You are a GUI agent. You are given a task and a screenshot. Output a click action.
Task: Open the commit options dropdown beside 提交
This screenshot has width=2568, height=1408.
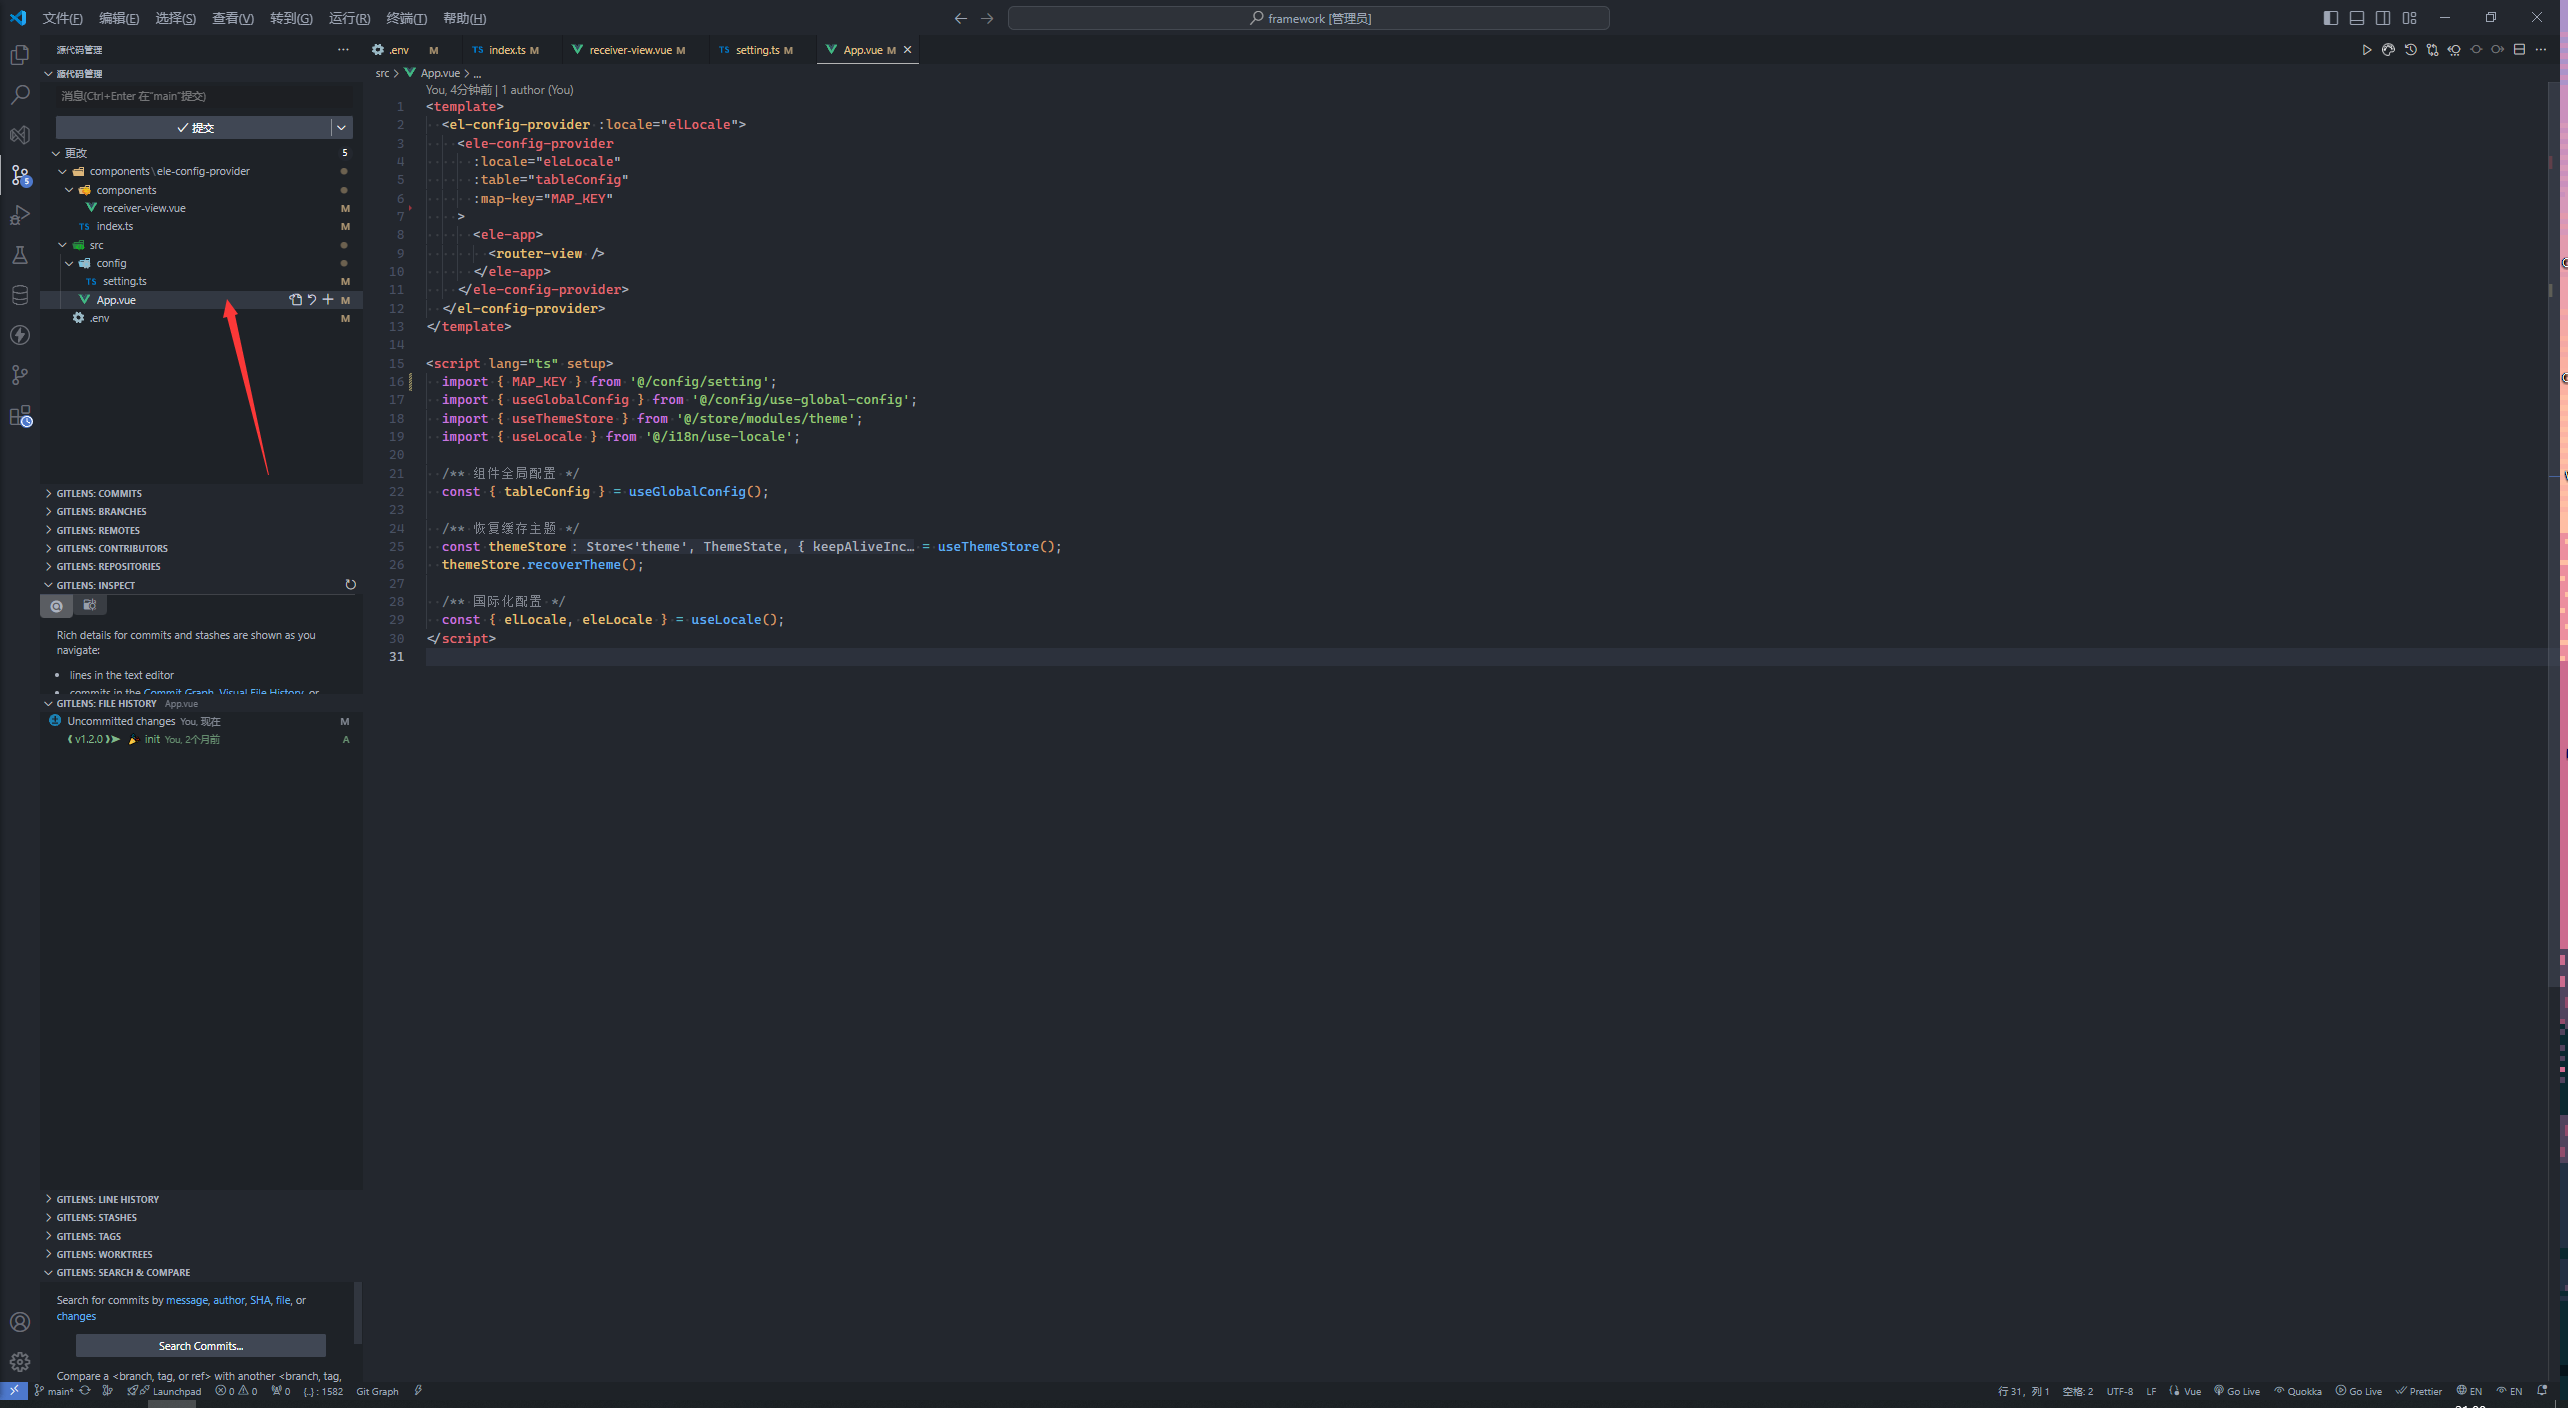point(342,128)
